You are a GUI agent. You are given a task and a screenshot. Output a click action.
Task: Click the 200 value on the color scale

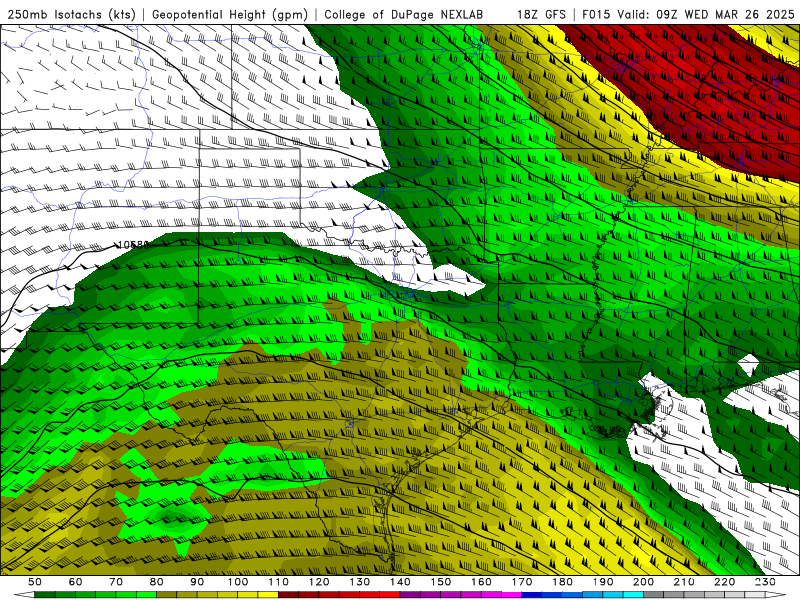(643, 582)
